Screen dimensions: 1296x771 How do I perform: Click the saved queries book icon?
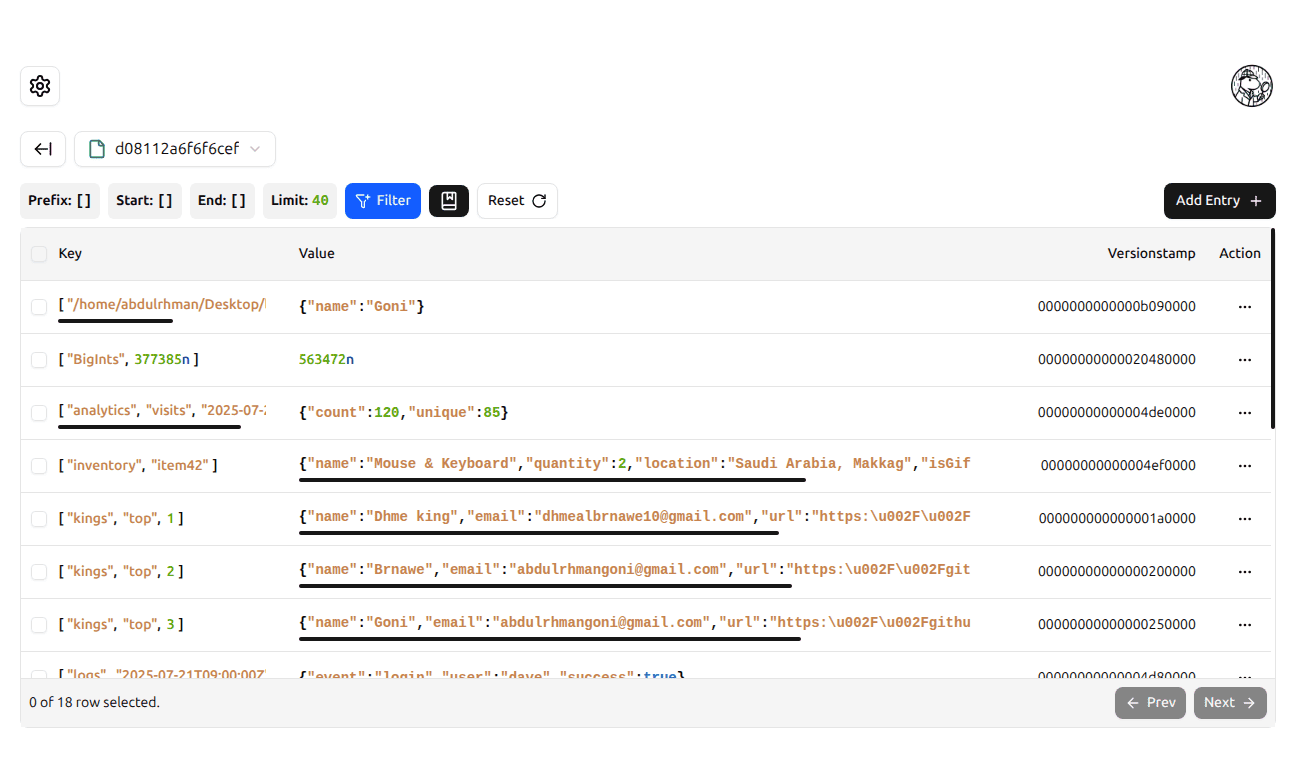click(448, 201)
